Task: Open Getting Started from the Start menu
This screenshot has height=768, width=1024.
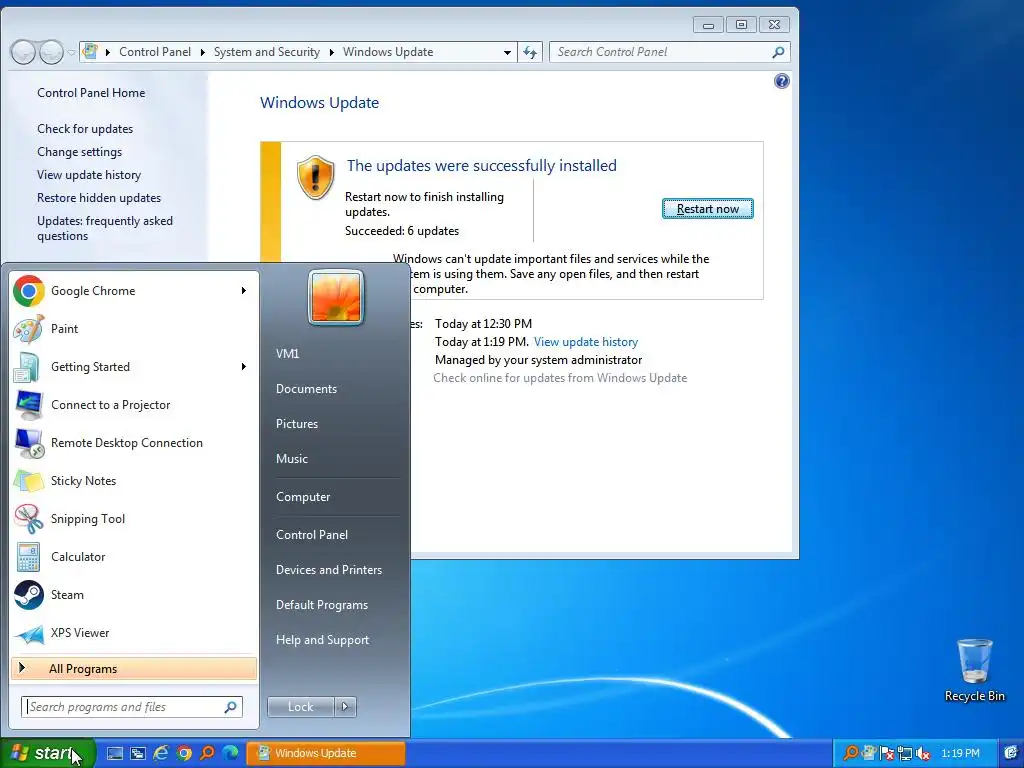Action: pos(134,366)
